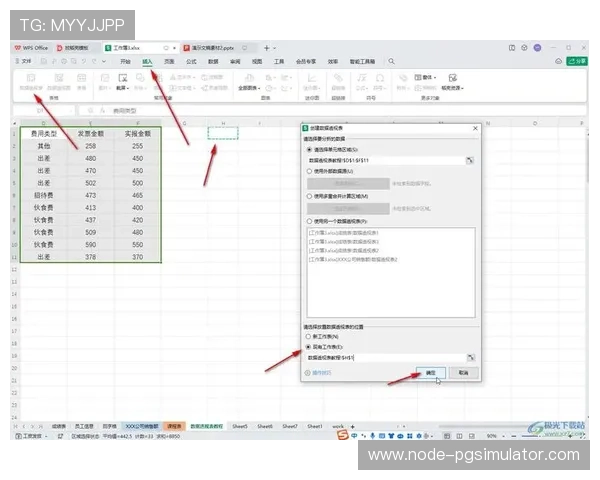Add a new sheet with the plus icon

pos(352,426)
